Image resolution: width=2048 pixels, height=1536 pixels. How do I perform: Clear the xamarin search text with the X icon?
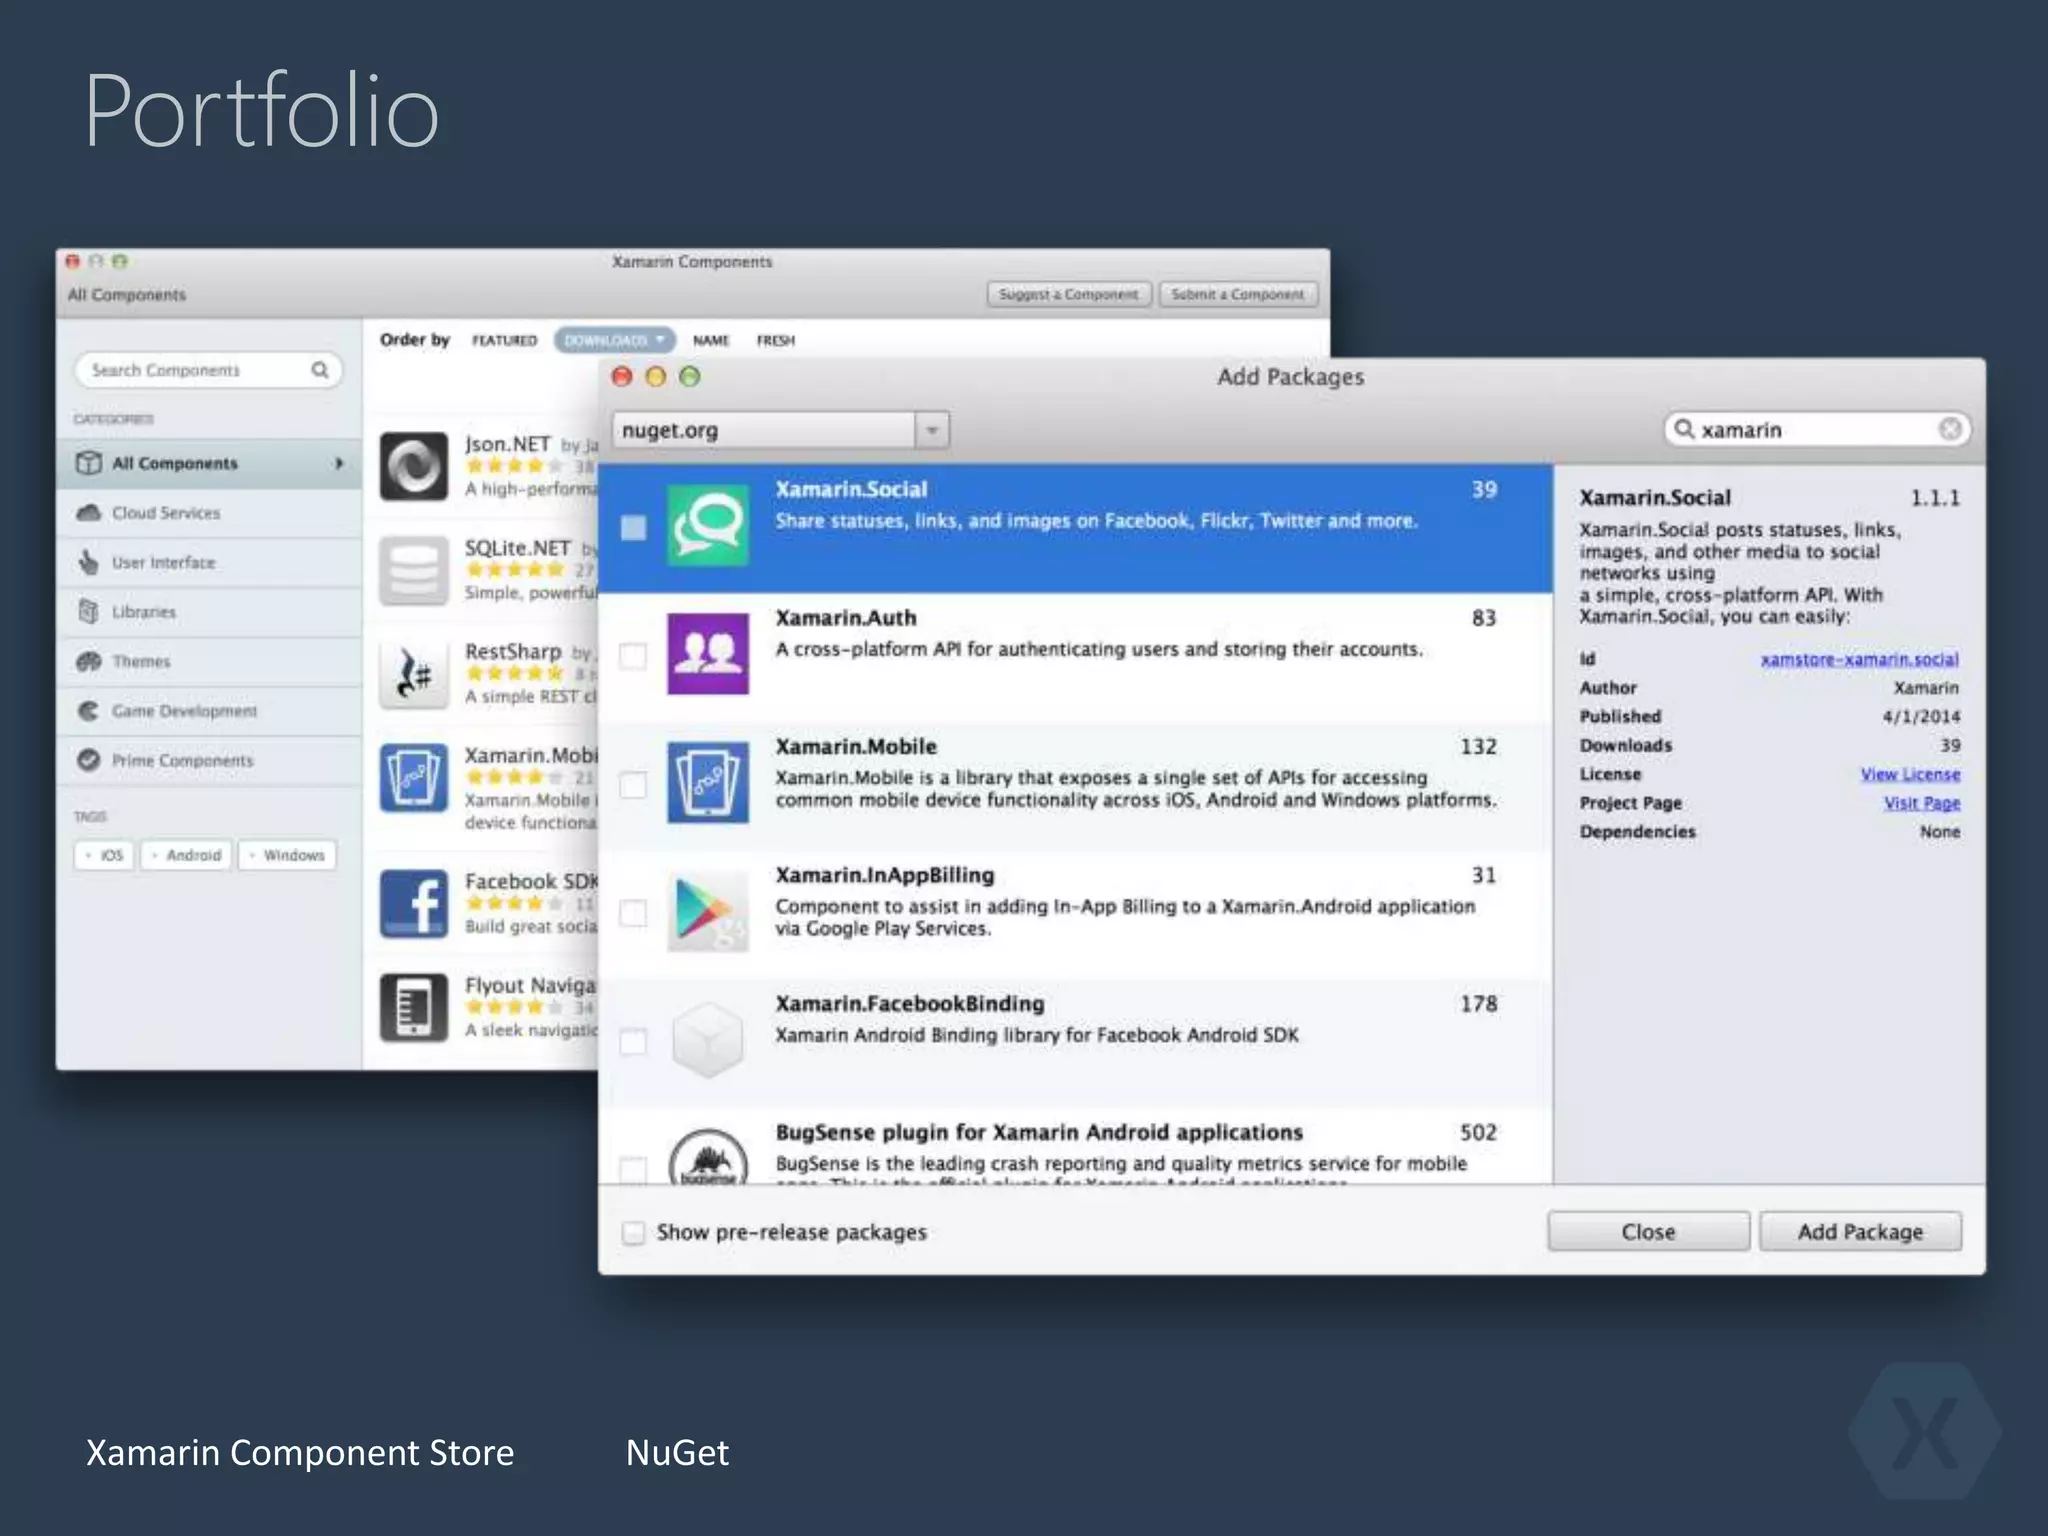tap(1950, 429)
